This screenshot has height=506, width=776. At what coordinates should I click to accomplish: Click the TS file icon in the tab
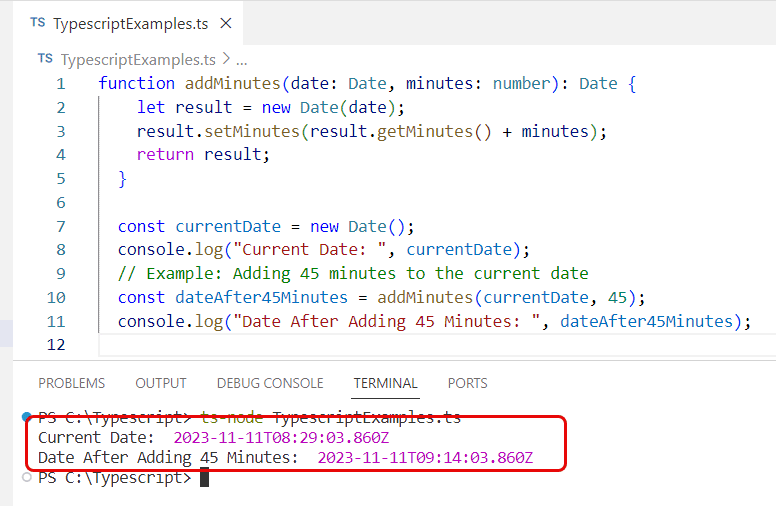tap(38, 23)
